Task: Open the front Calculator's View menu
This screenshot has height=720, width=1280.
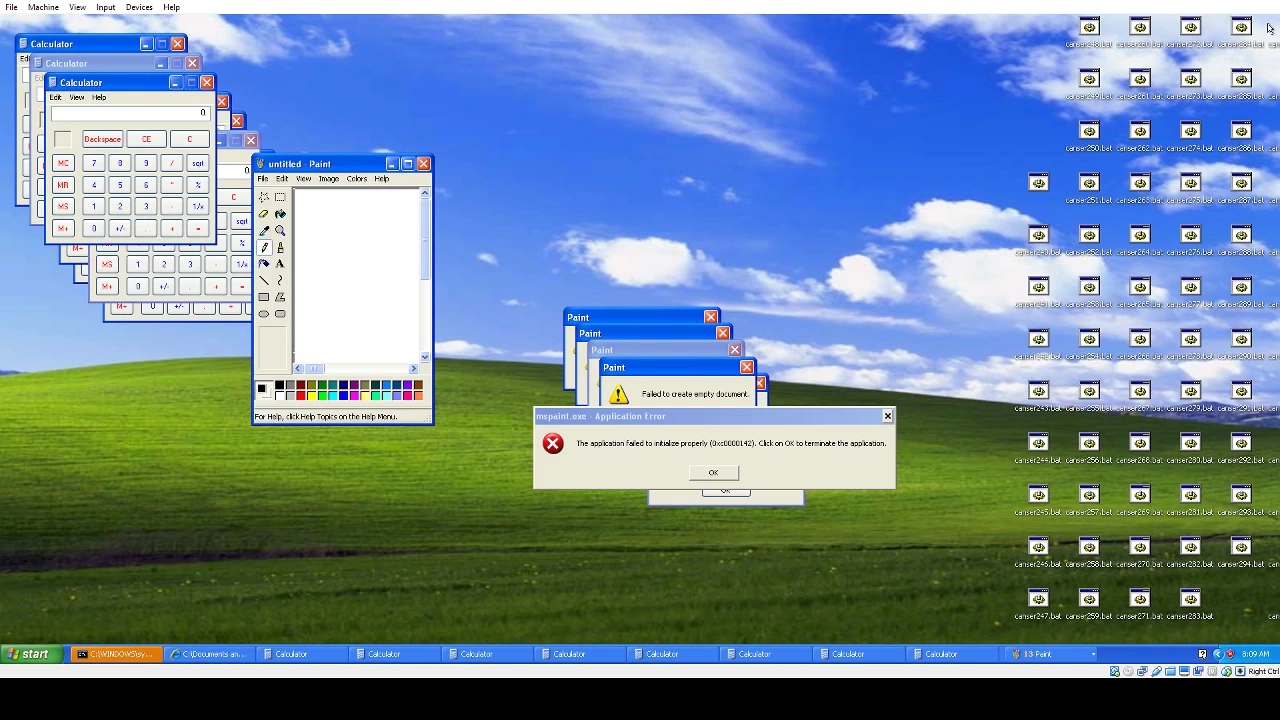Action: coord(77,98)
